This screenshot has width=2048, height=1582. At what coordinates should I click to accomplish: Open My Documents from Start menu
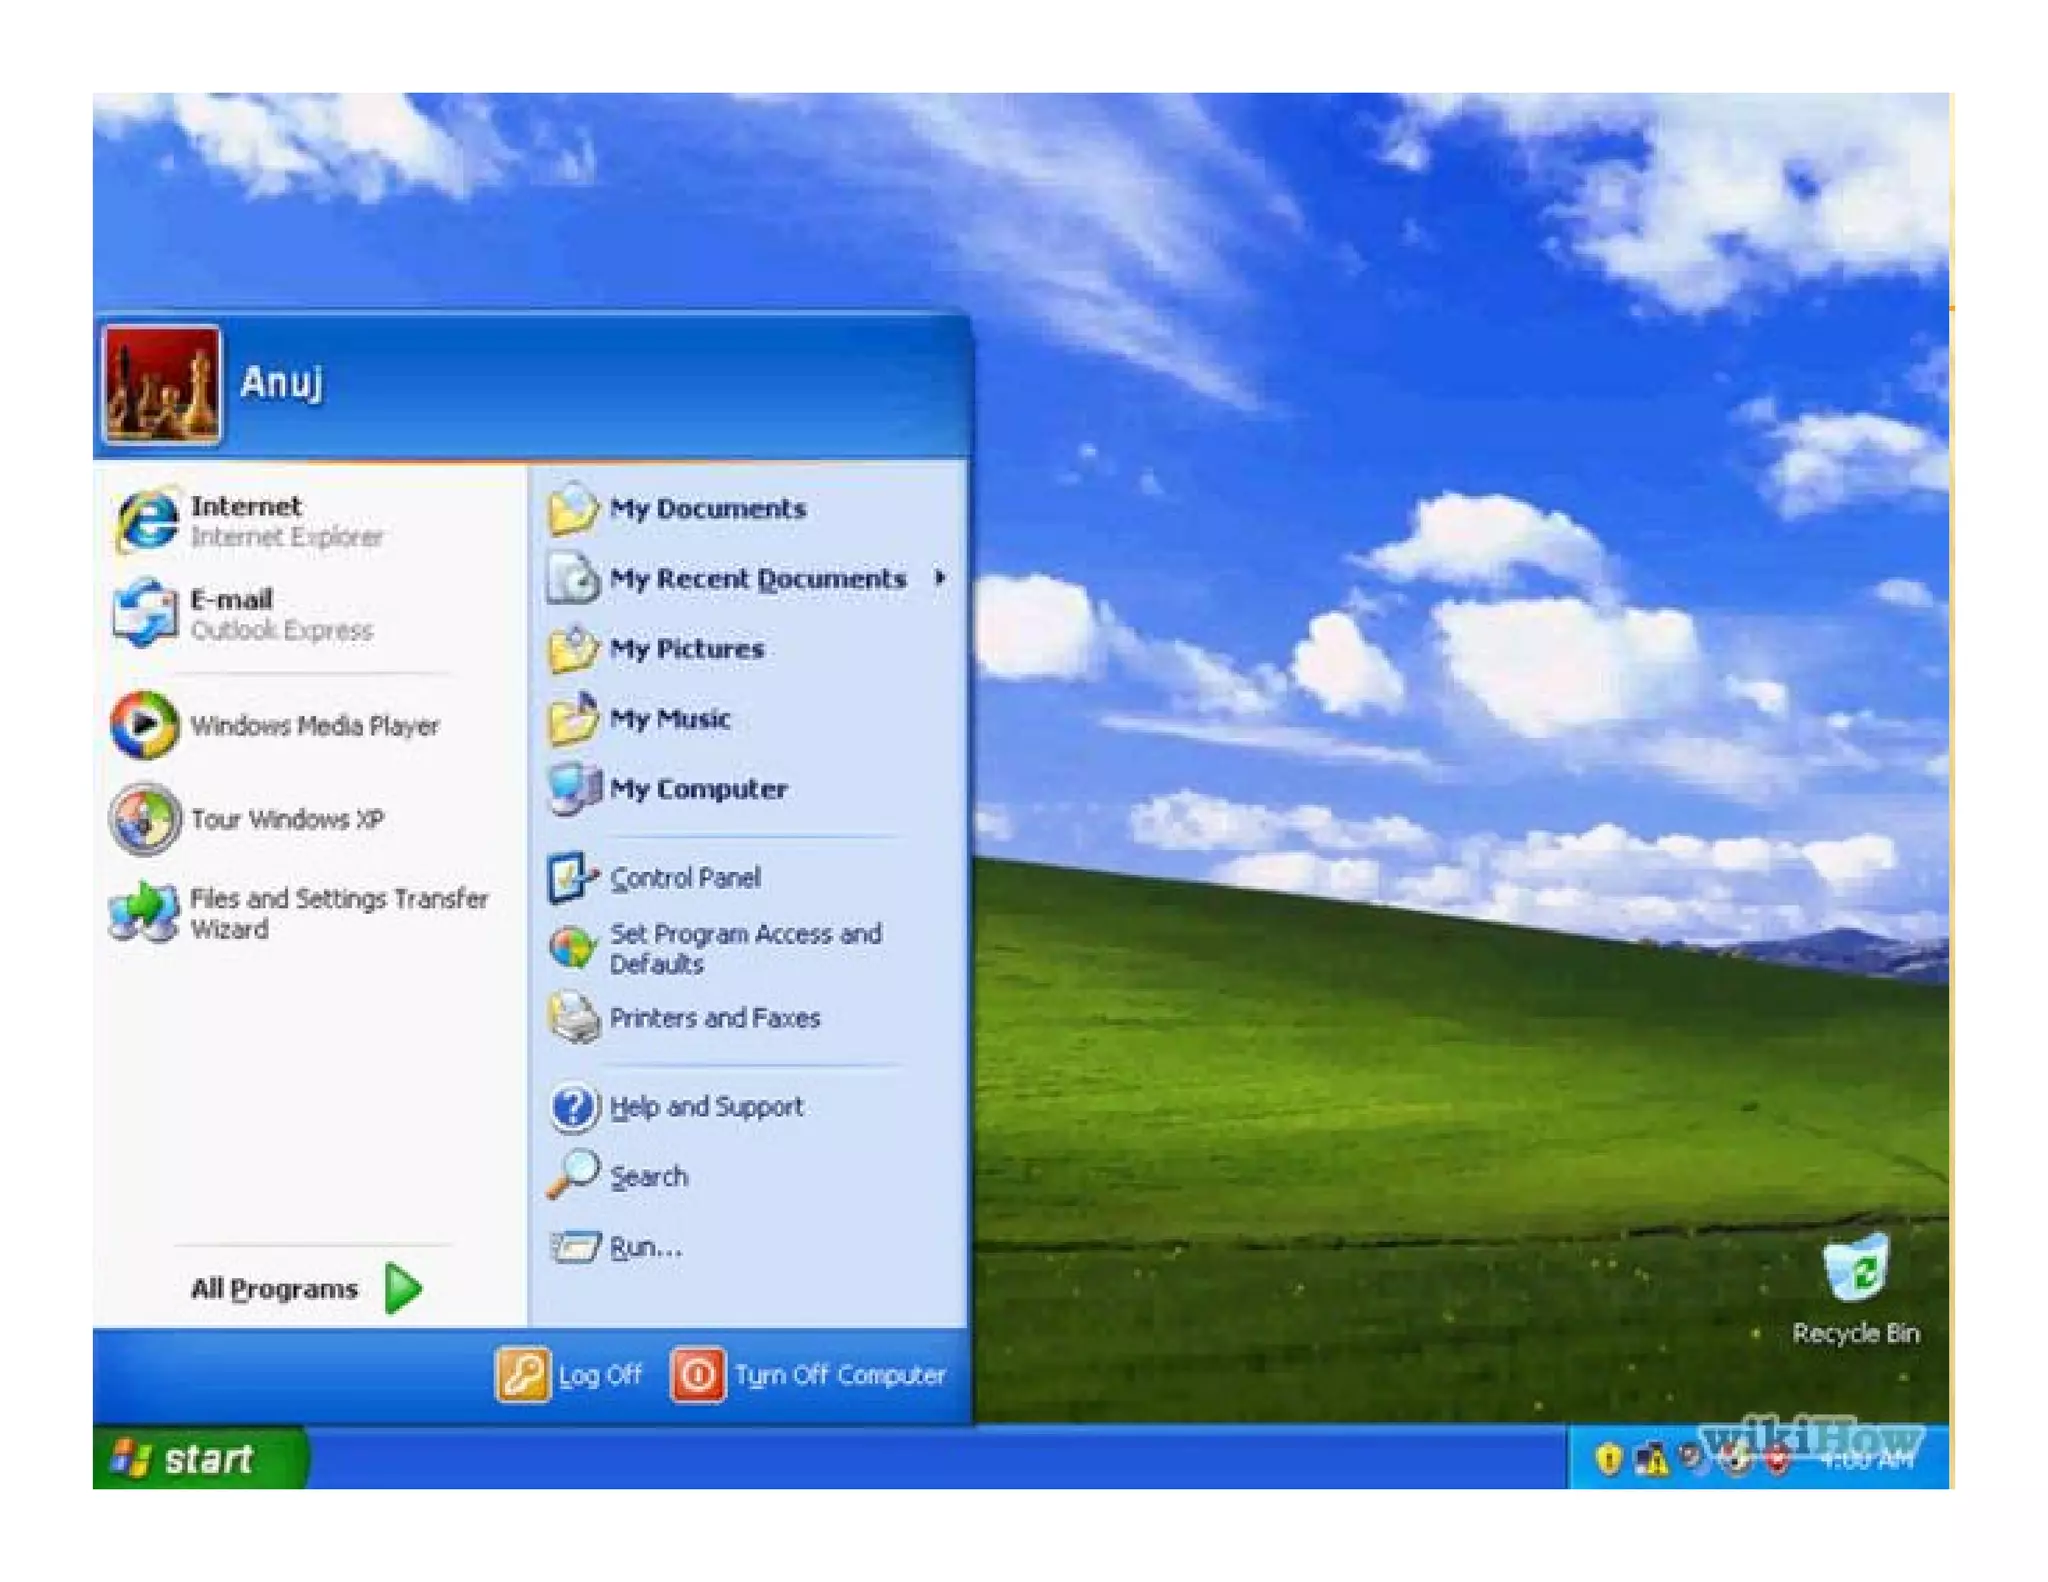(x=706, y=509)
